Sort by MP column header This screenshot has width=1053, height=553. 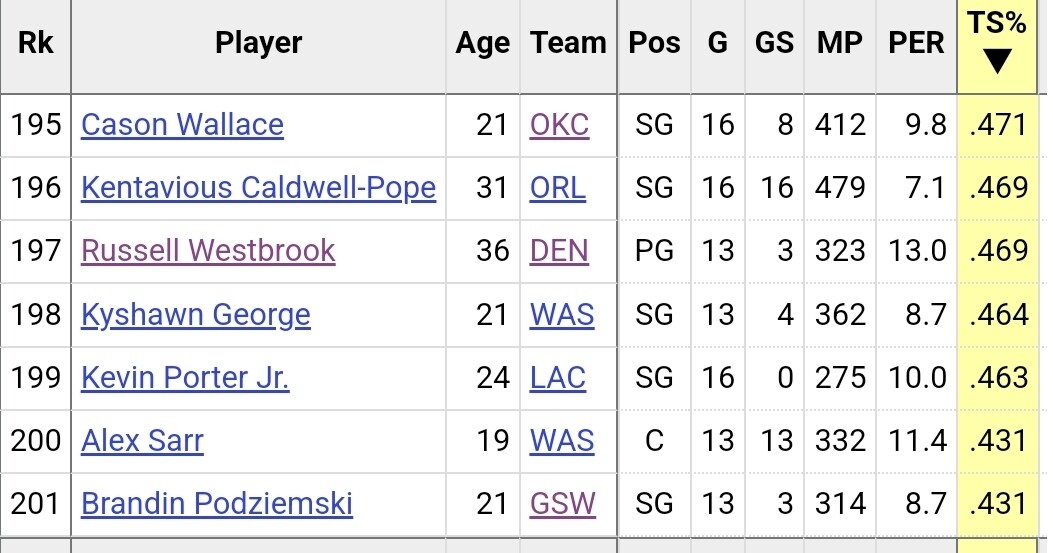(x=840, y=43)
